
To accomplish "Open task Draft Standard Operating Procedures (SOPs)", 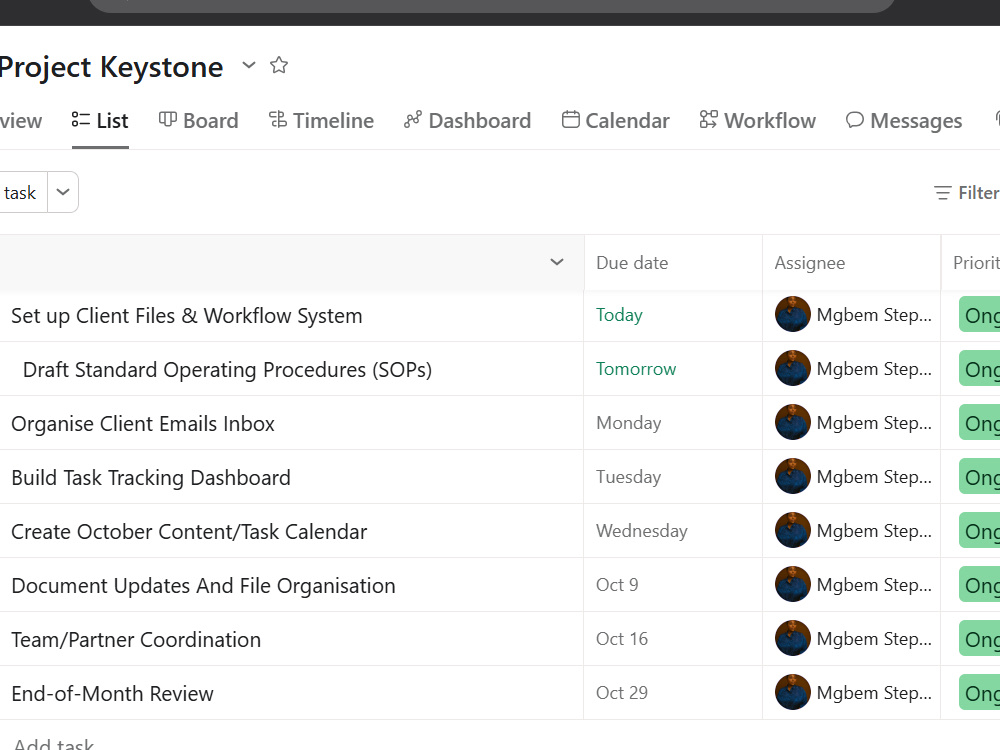I will click(227, 370).
